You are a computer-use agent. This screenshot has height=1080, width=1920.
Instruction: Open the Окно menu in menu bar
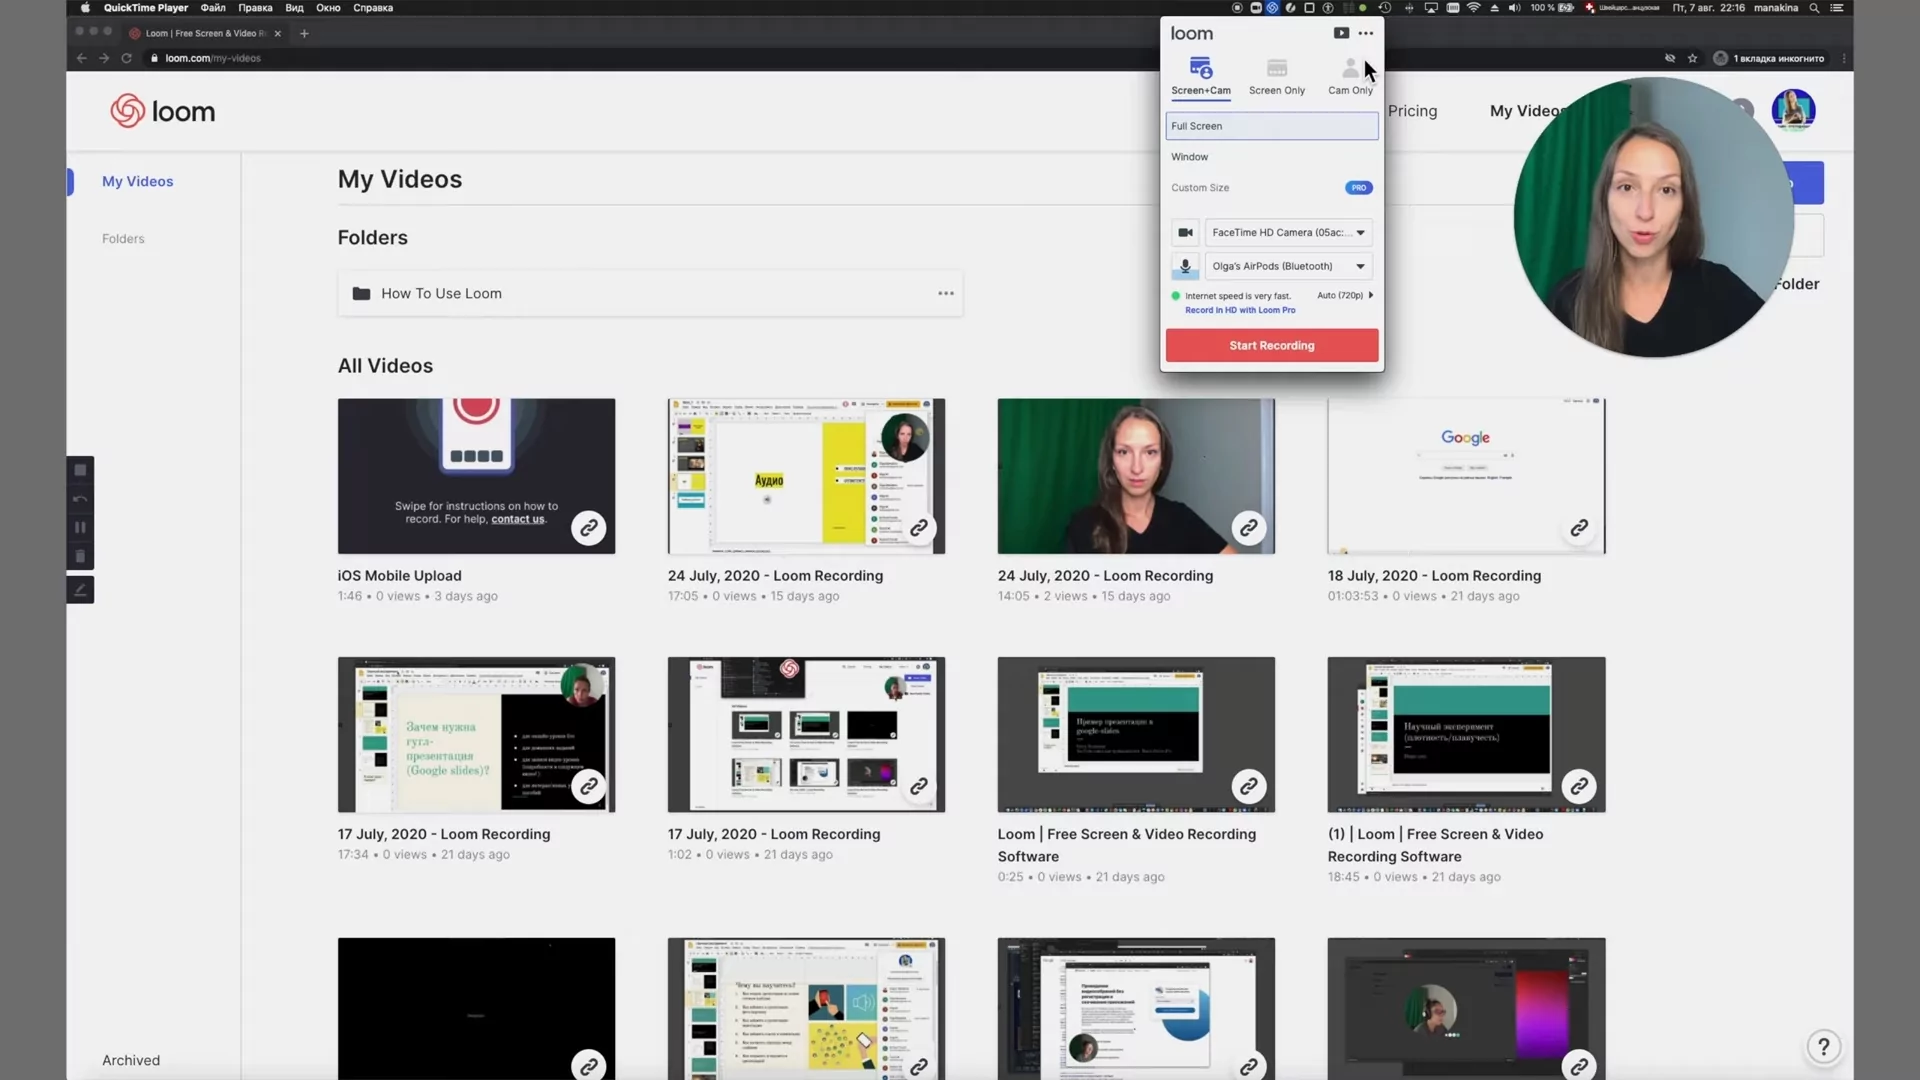coord(328,8)
